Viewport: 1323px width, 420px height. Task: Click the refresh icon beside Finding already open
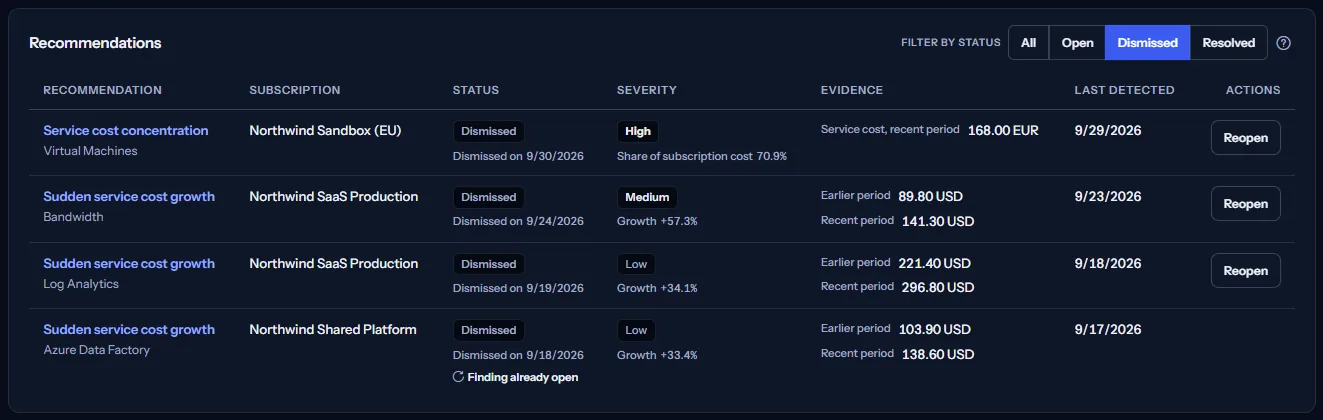(x=458, y=377)
